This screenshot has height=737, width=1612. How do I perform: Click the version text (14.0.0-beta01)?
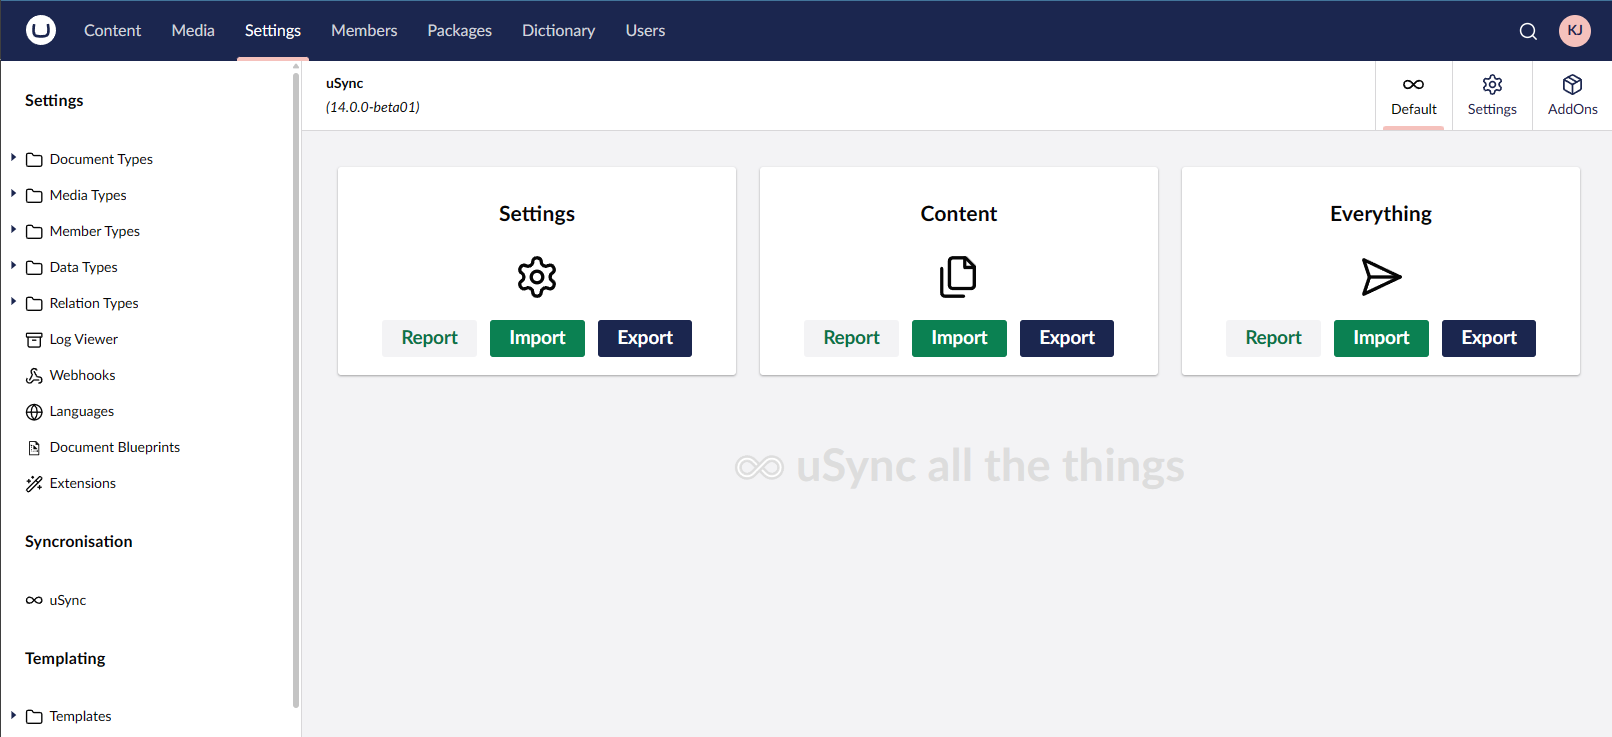[372, 107]
